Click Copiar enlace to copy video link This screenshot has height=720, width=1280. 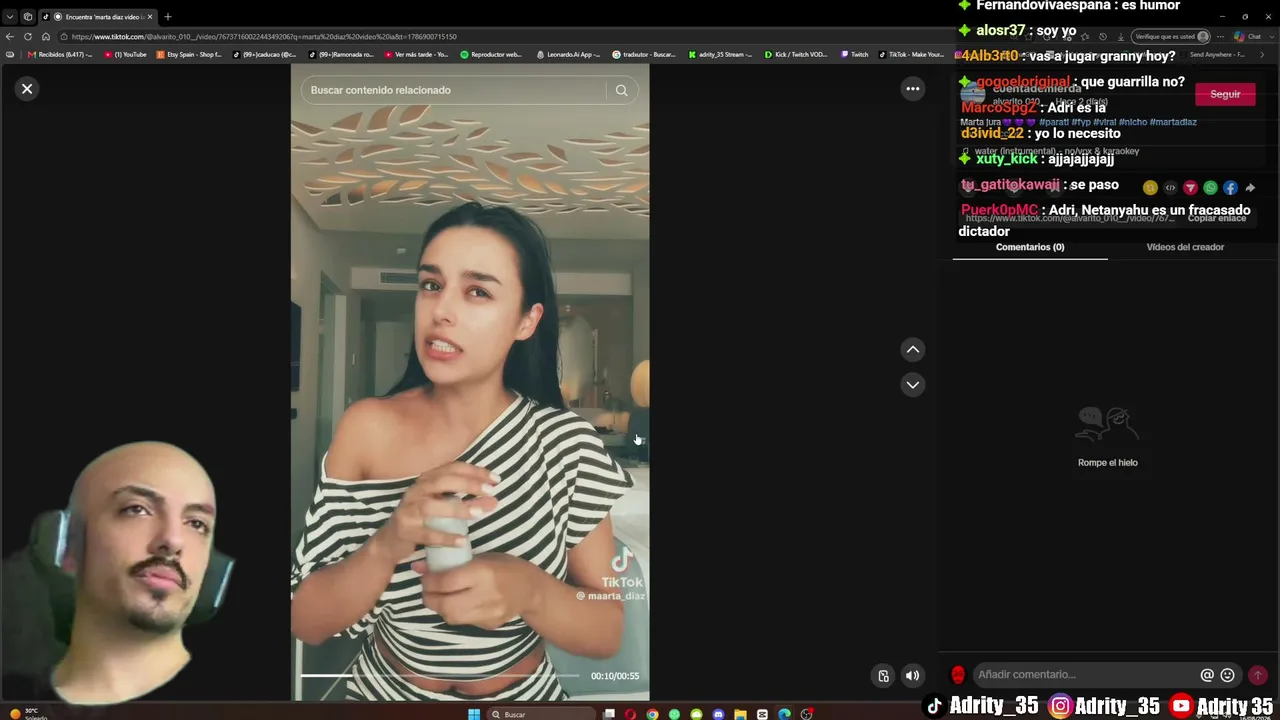pos(1217,218)
